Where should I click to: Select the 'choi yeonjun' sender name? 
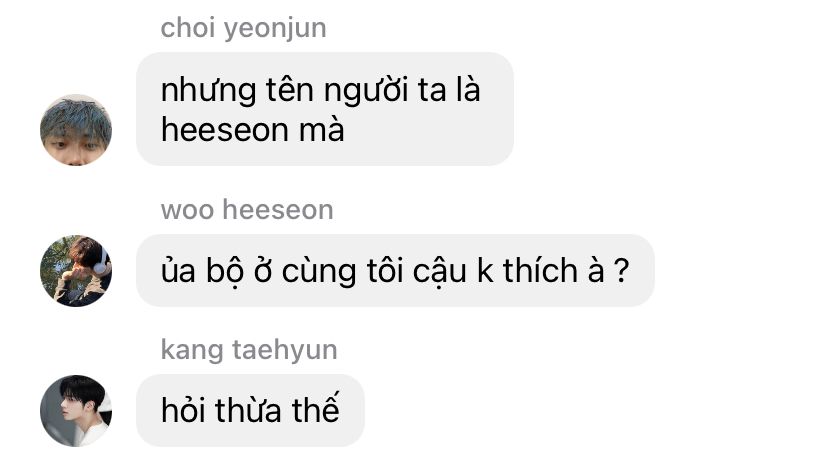click(243, 28)
